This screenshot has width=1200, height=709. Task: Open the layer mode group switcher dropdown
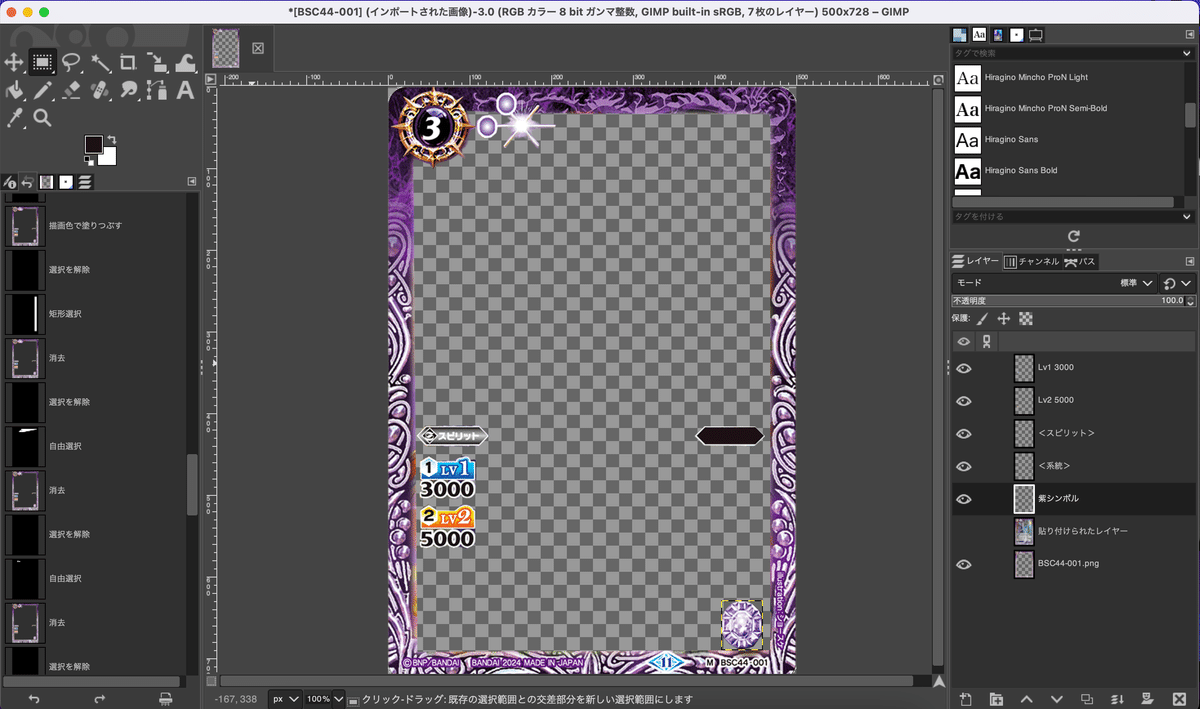point(1177,283)
